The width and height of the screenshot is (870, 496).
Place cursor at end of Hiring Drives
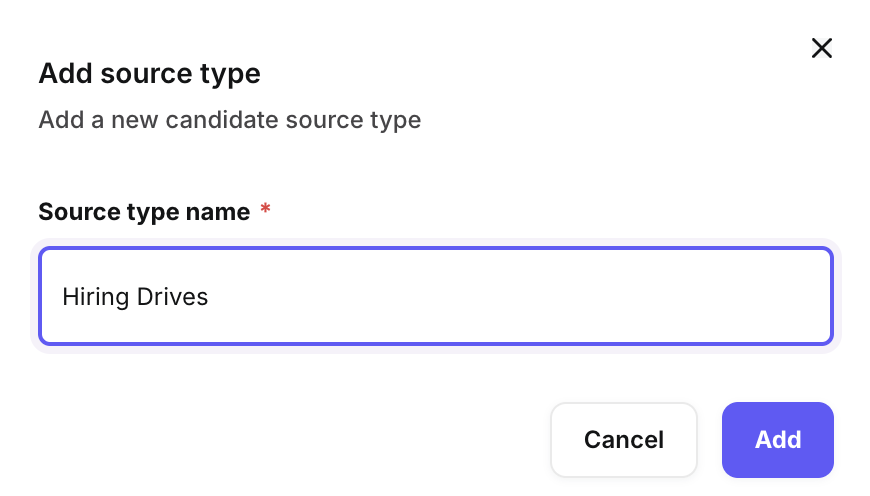coord(209,297)
